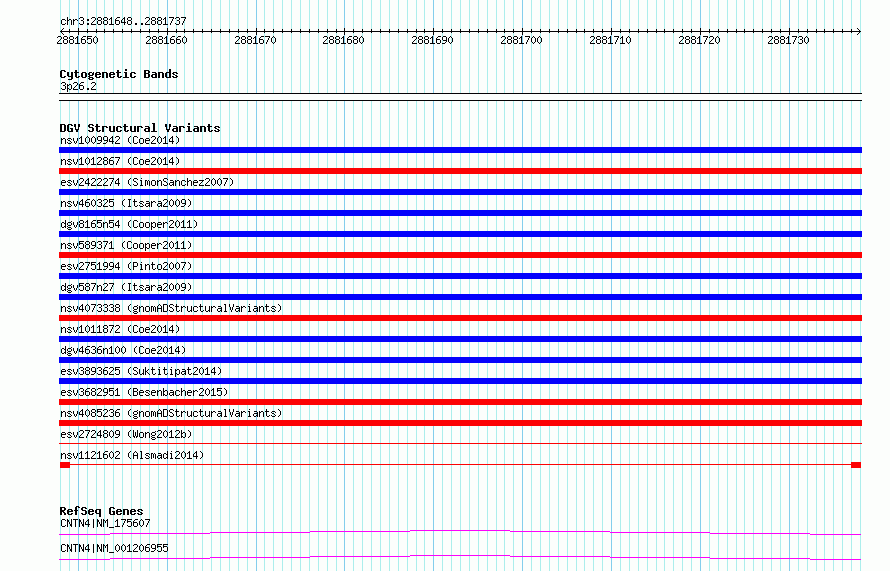
Task: Click the blue bar under dgv8165n54
Action: (x=460, y=234)
